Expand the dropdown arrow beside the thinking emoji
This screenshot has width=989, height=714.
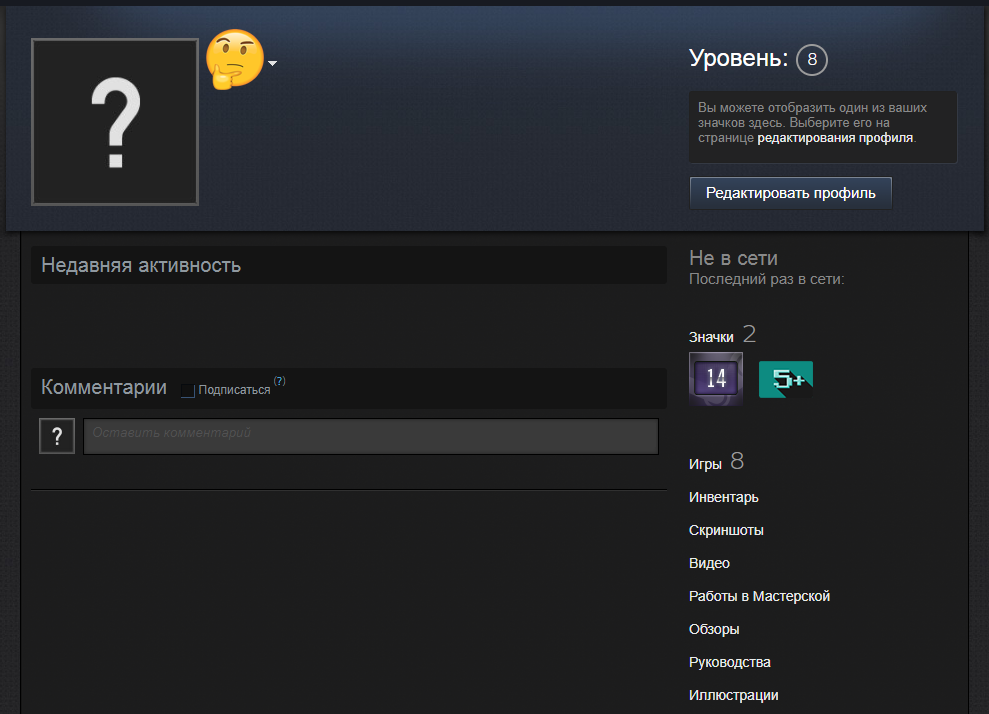(272, 63)
